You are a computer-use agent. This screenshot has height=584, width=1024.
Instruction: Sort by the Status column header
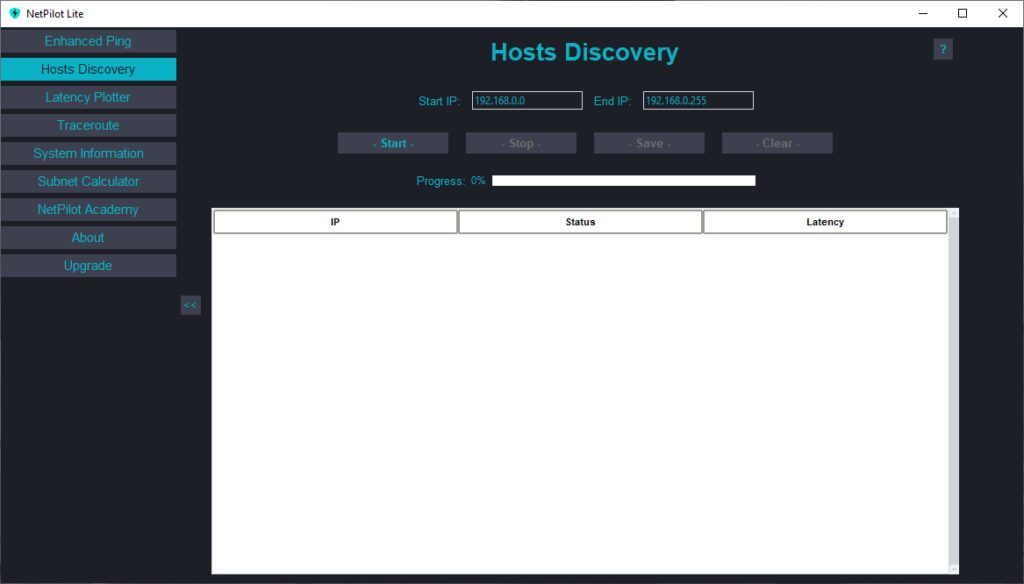(x=580, y=222)
